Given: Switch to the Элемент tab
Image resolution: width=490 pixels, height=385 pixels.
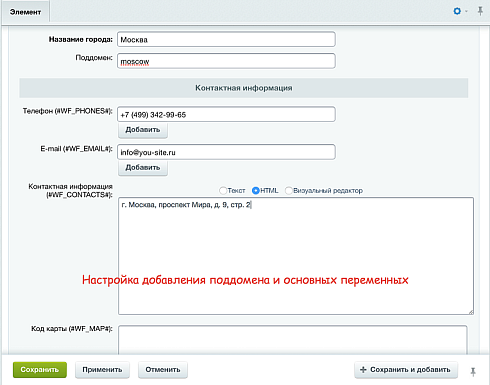Looking at the screenshot, I should tap(25, 12).
